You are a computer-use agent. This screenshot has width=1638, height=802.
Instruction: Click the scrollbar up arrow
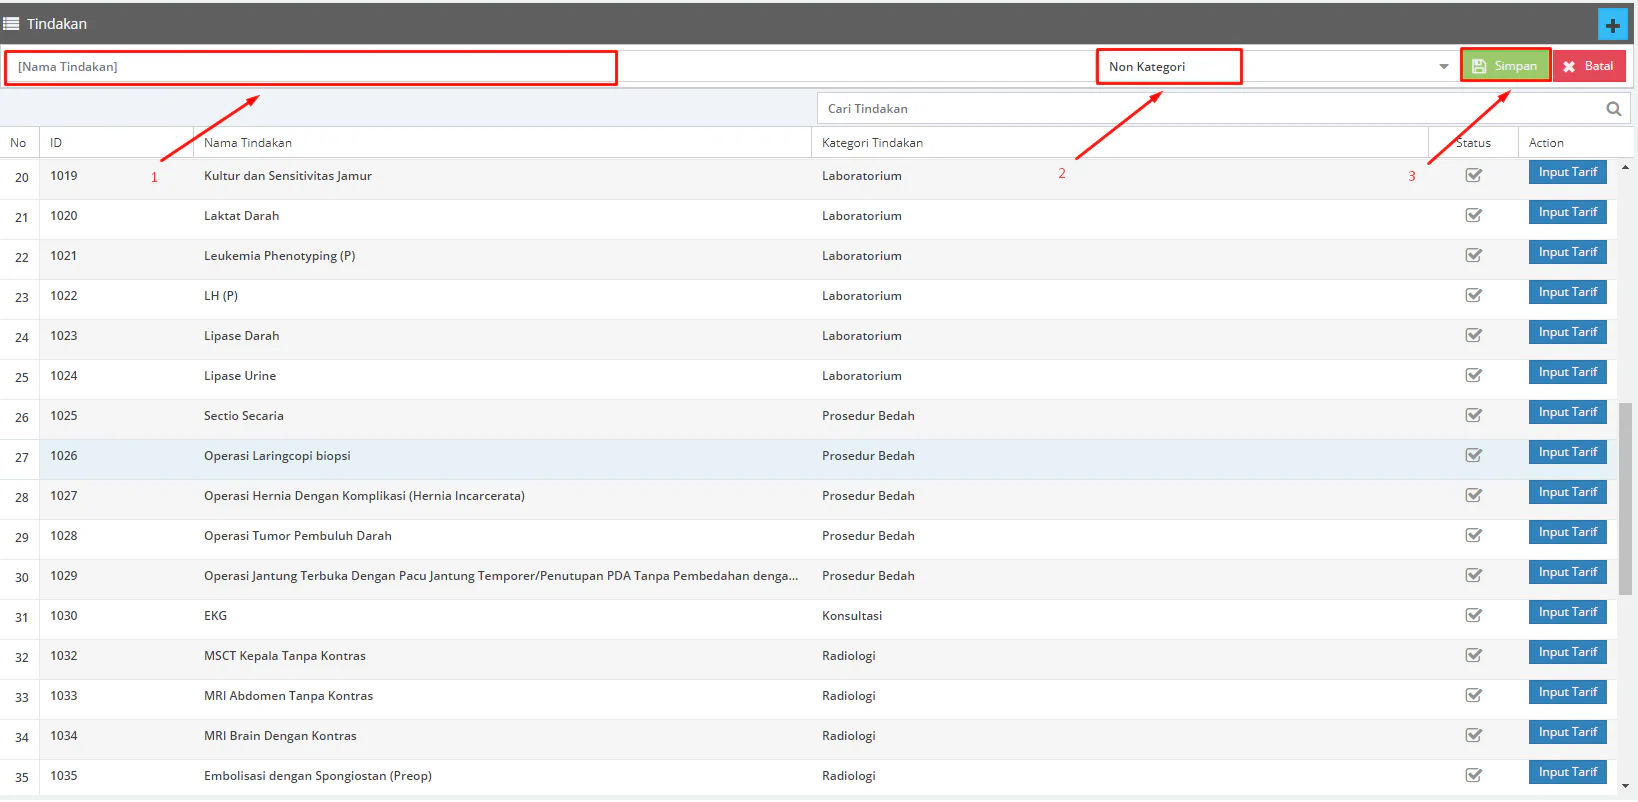(x=1625, y=168)
